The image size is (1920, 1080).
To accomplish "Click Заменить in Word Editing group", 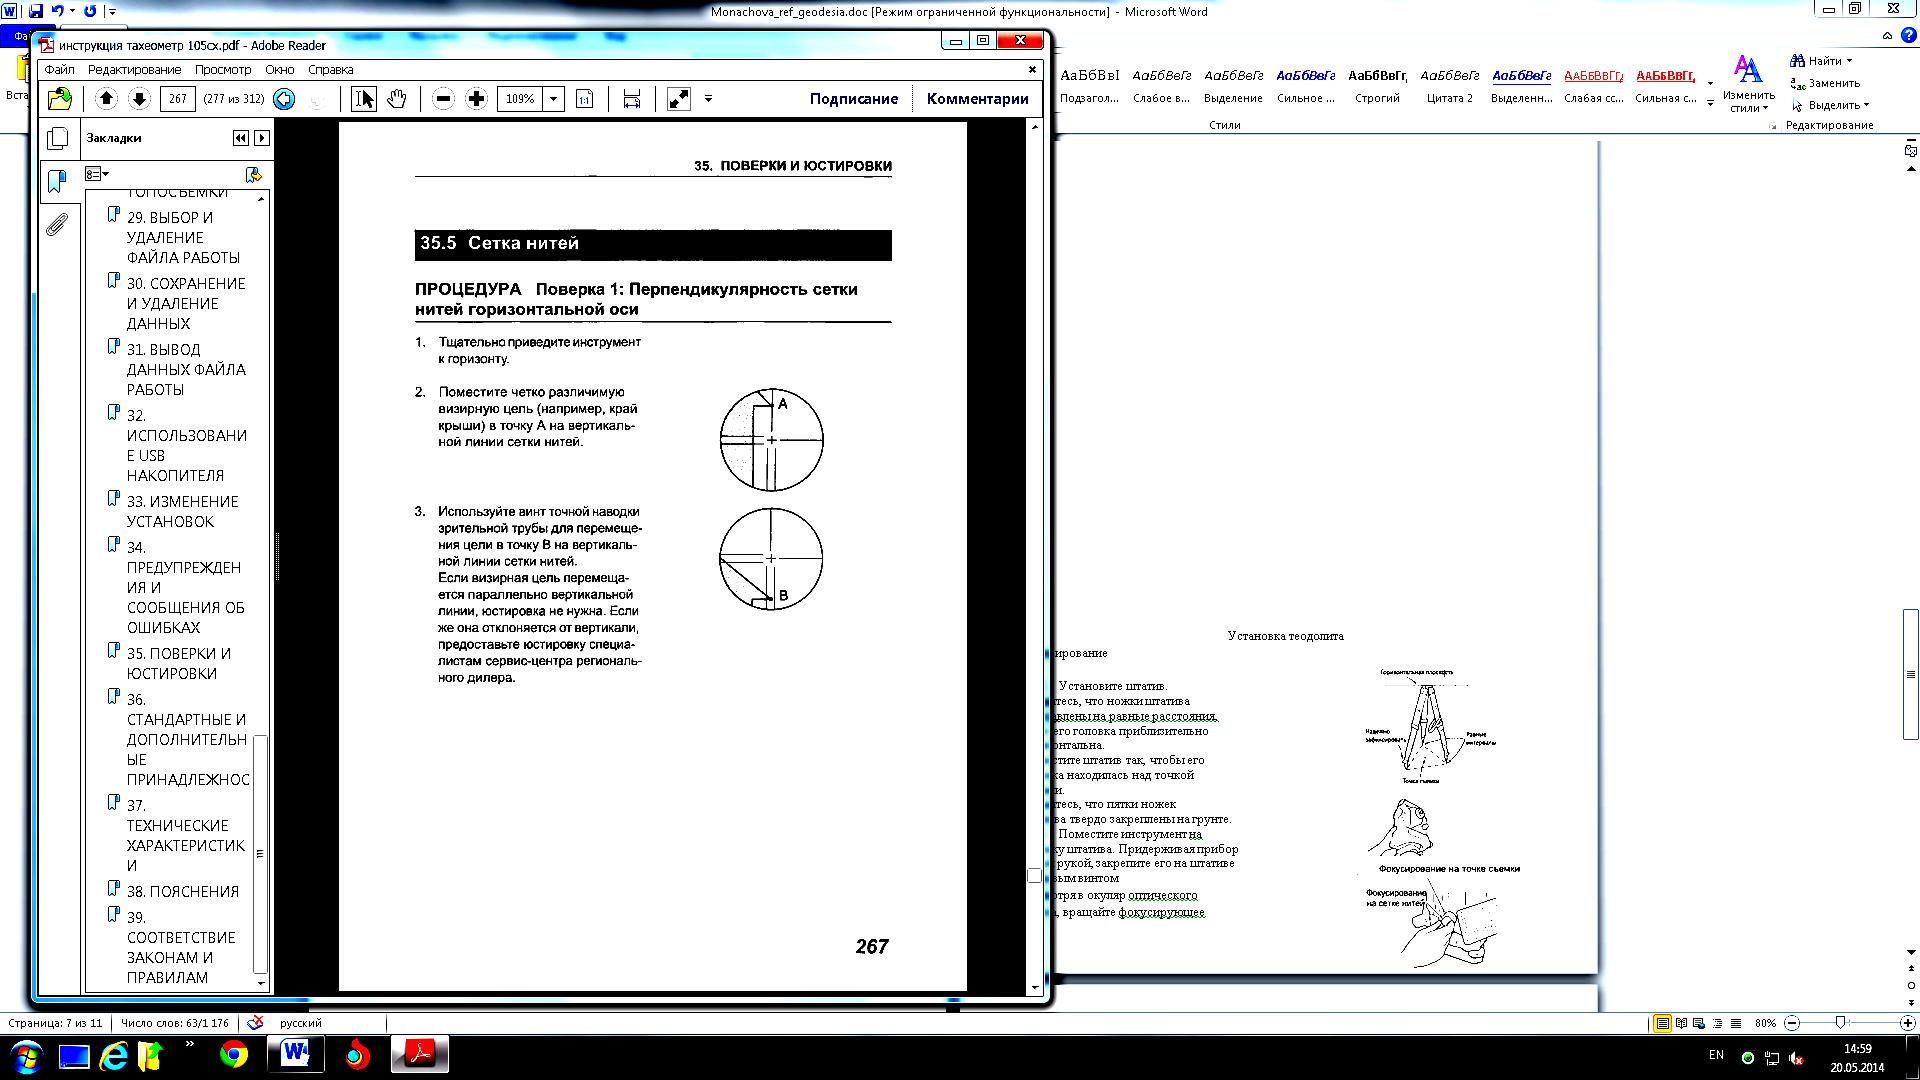I will click(1826, 83).
